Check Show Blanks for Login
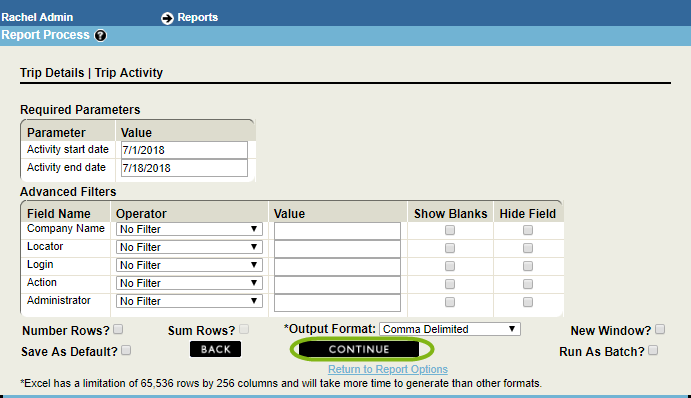This screenshot has height=398, width=691. coord(450,266)
